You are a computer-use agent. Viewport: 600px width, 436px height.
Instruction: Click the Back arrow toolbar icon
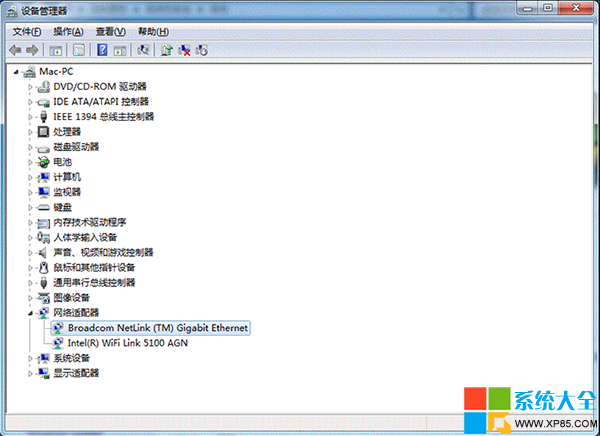point(15,50)
